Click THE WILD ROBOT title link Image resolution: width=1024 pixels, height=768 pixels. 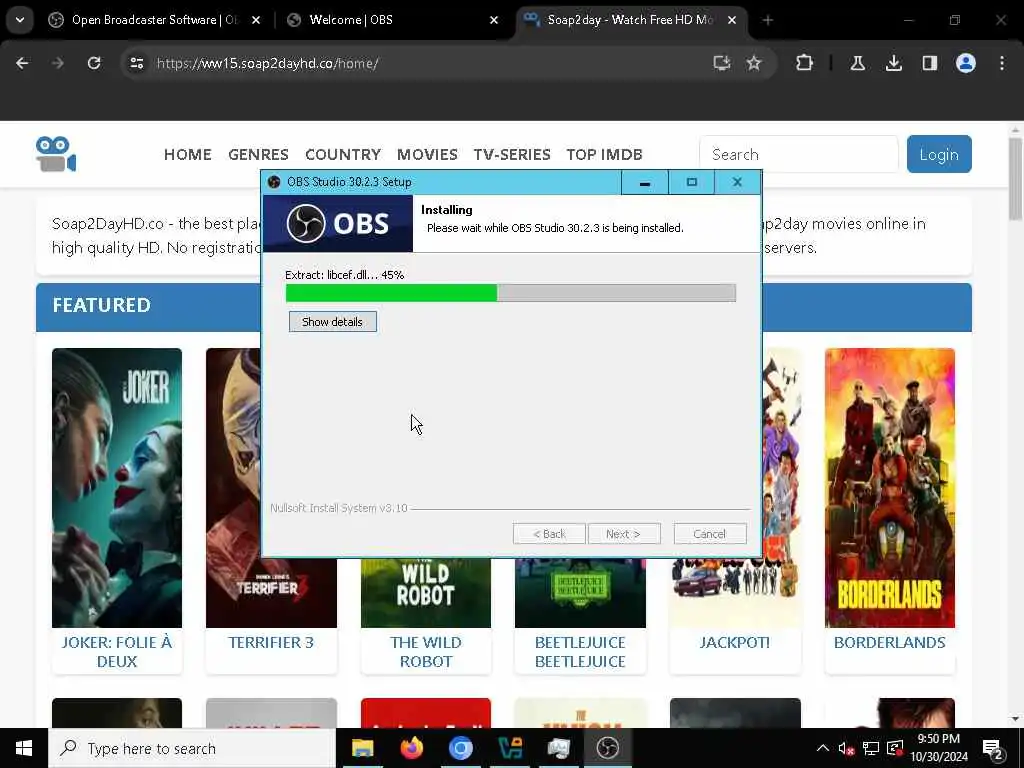pyautogui.click(x=426, y=652)
